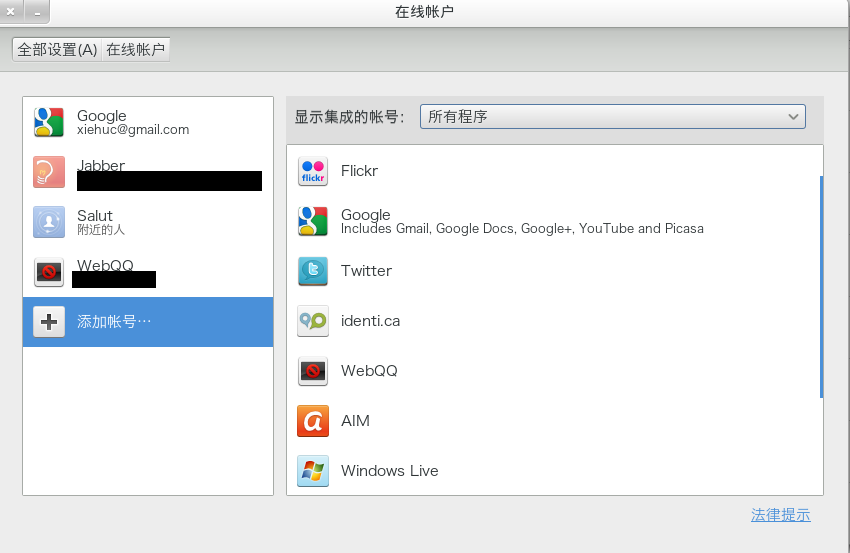The image size is (850, 553).
Task: Select the xiehuc@gmail.com account text
Action: 133,130
